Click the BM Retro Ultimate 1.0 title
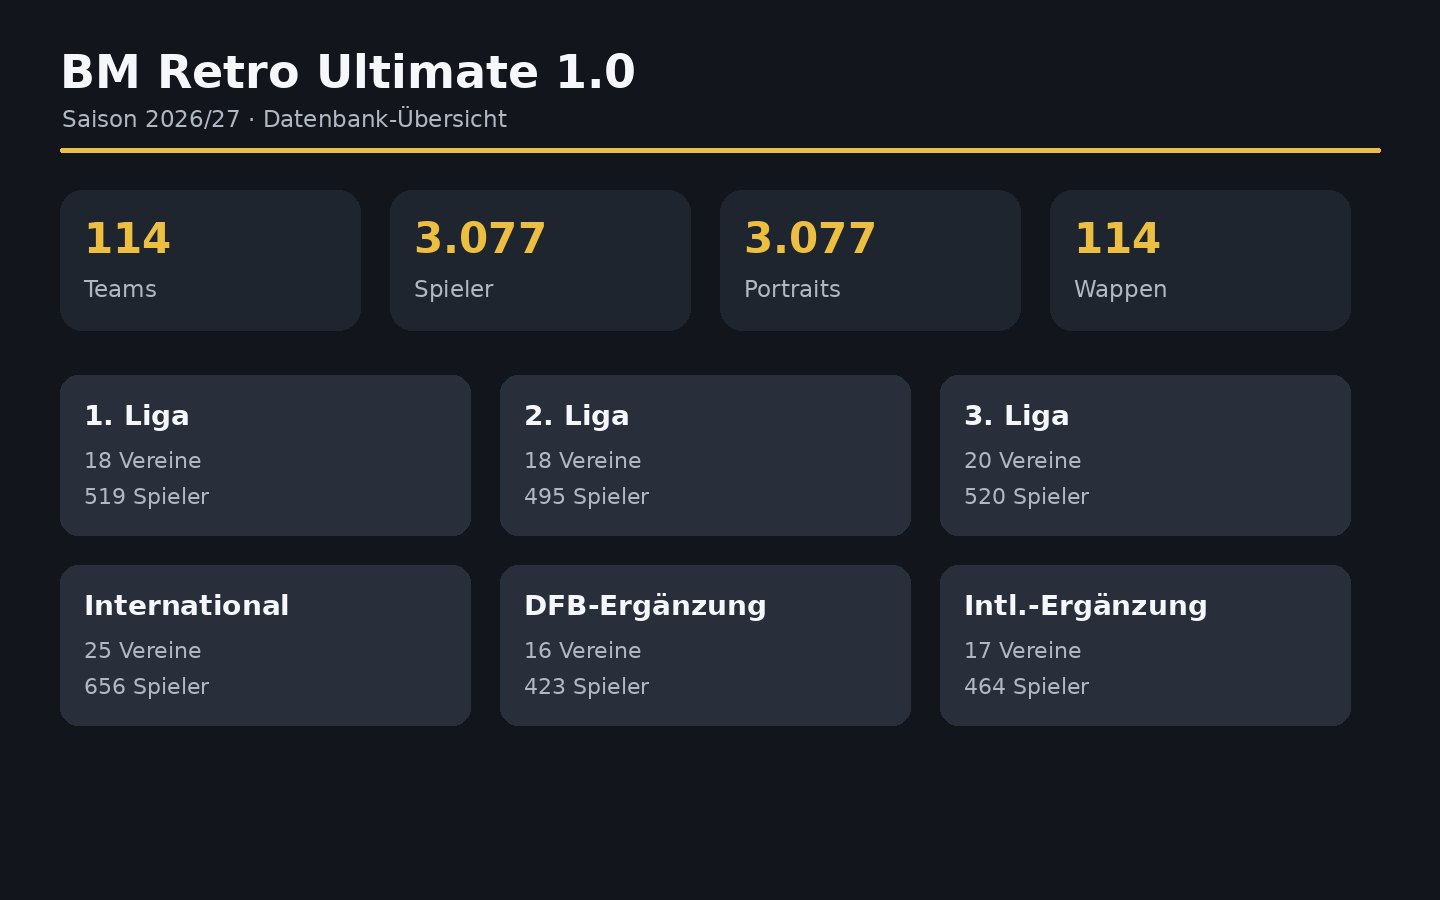 coord(348,72)
